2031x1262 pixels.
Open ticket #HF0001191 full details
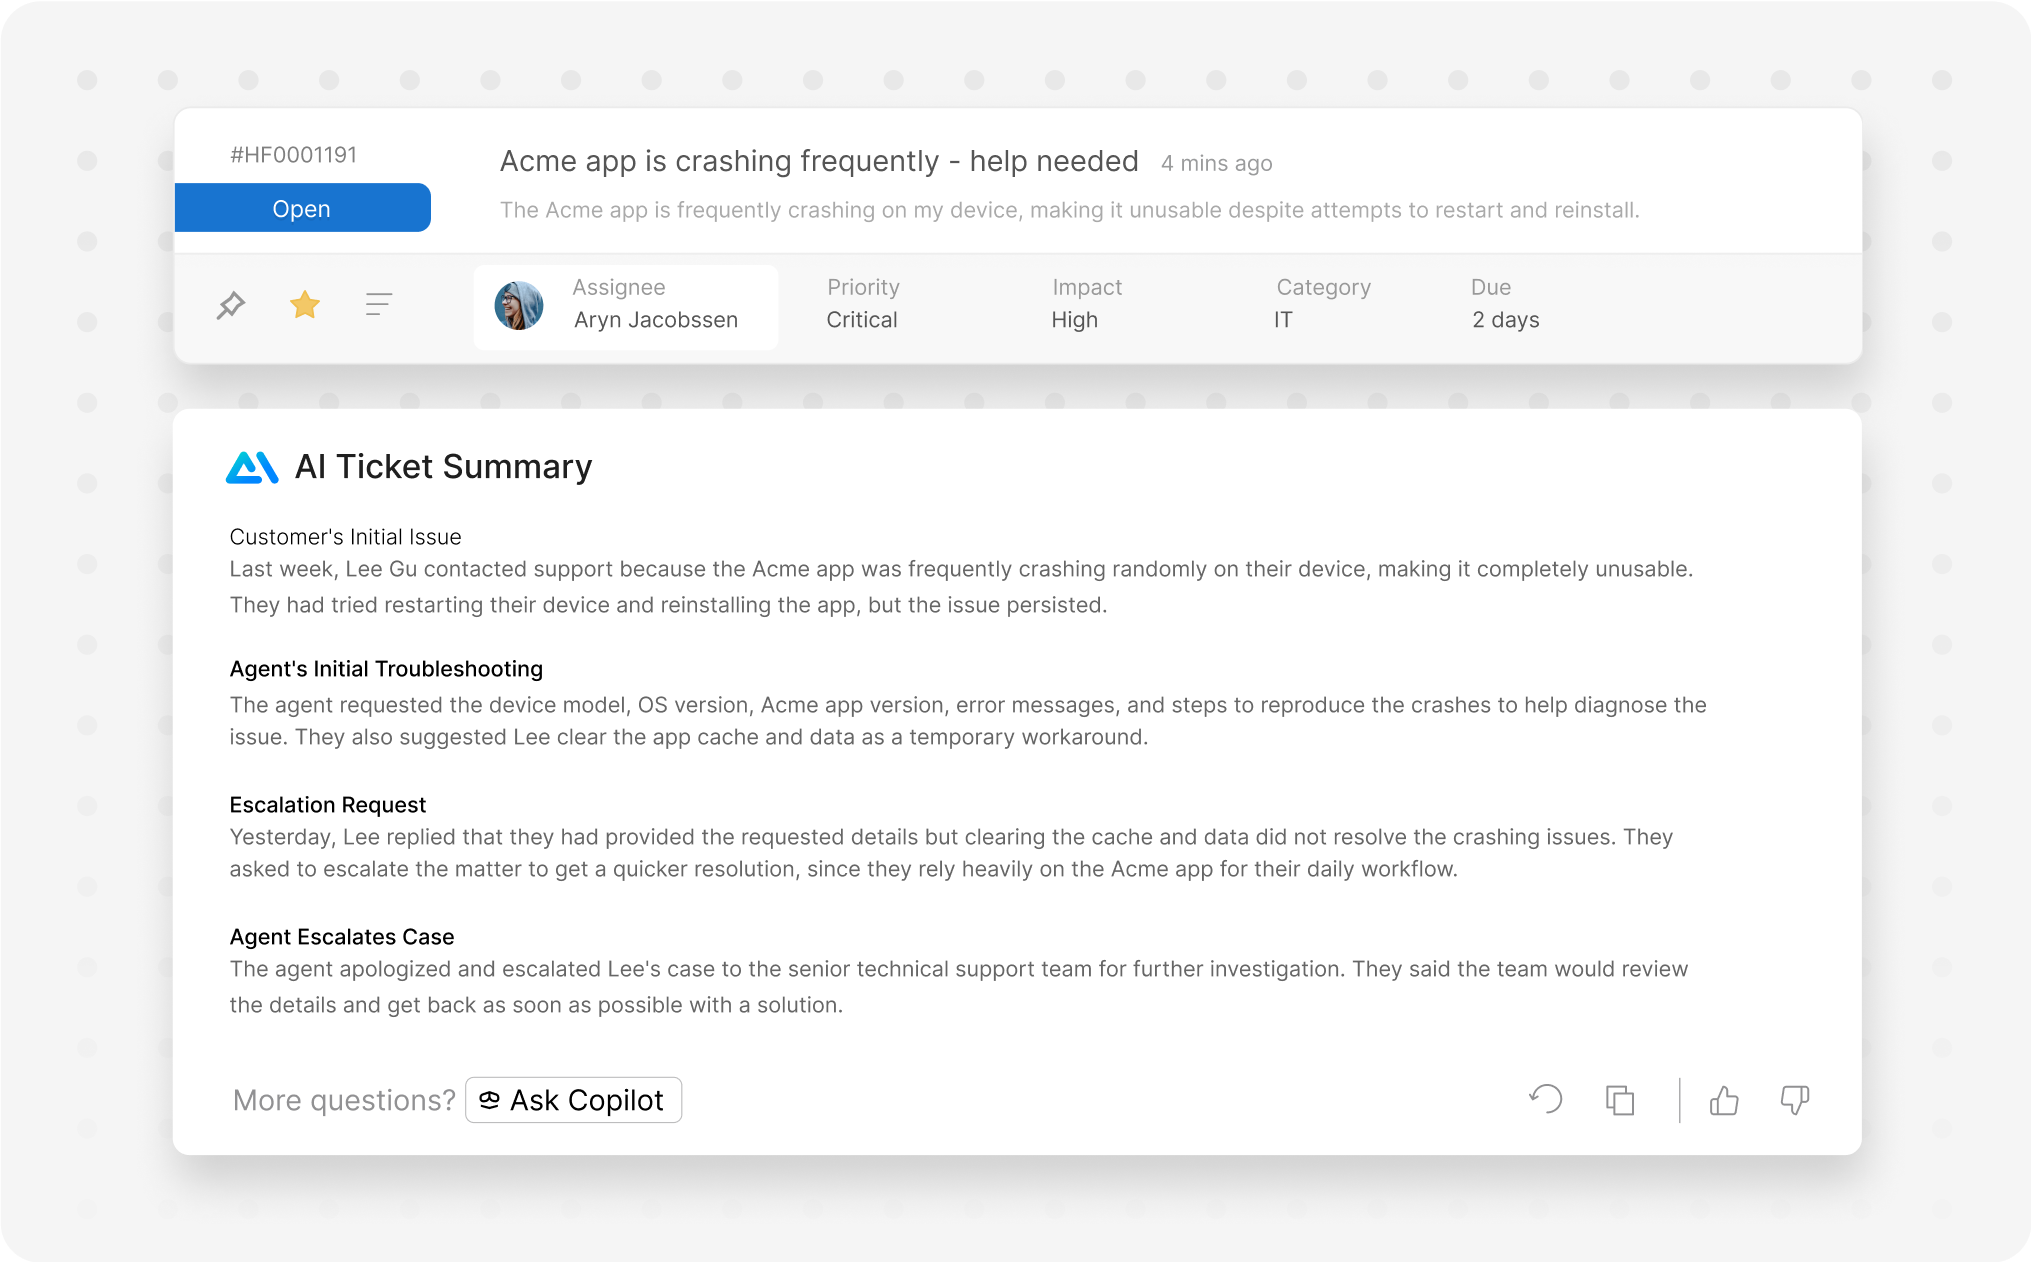(x=819, y=160)
